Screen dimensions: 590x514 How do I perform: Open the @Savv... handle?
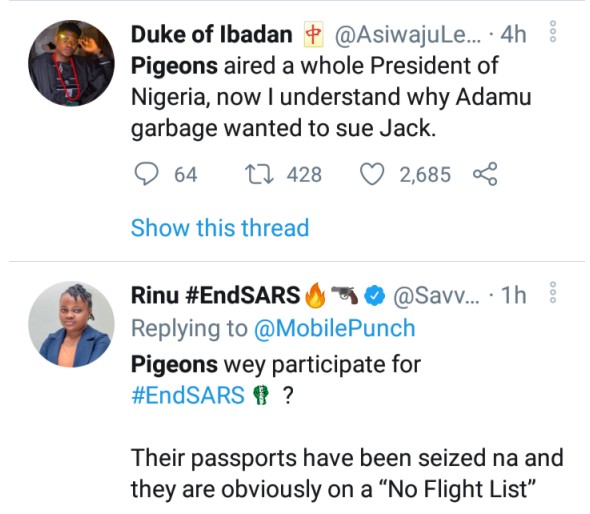pos(436,296)
